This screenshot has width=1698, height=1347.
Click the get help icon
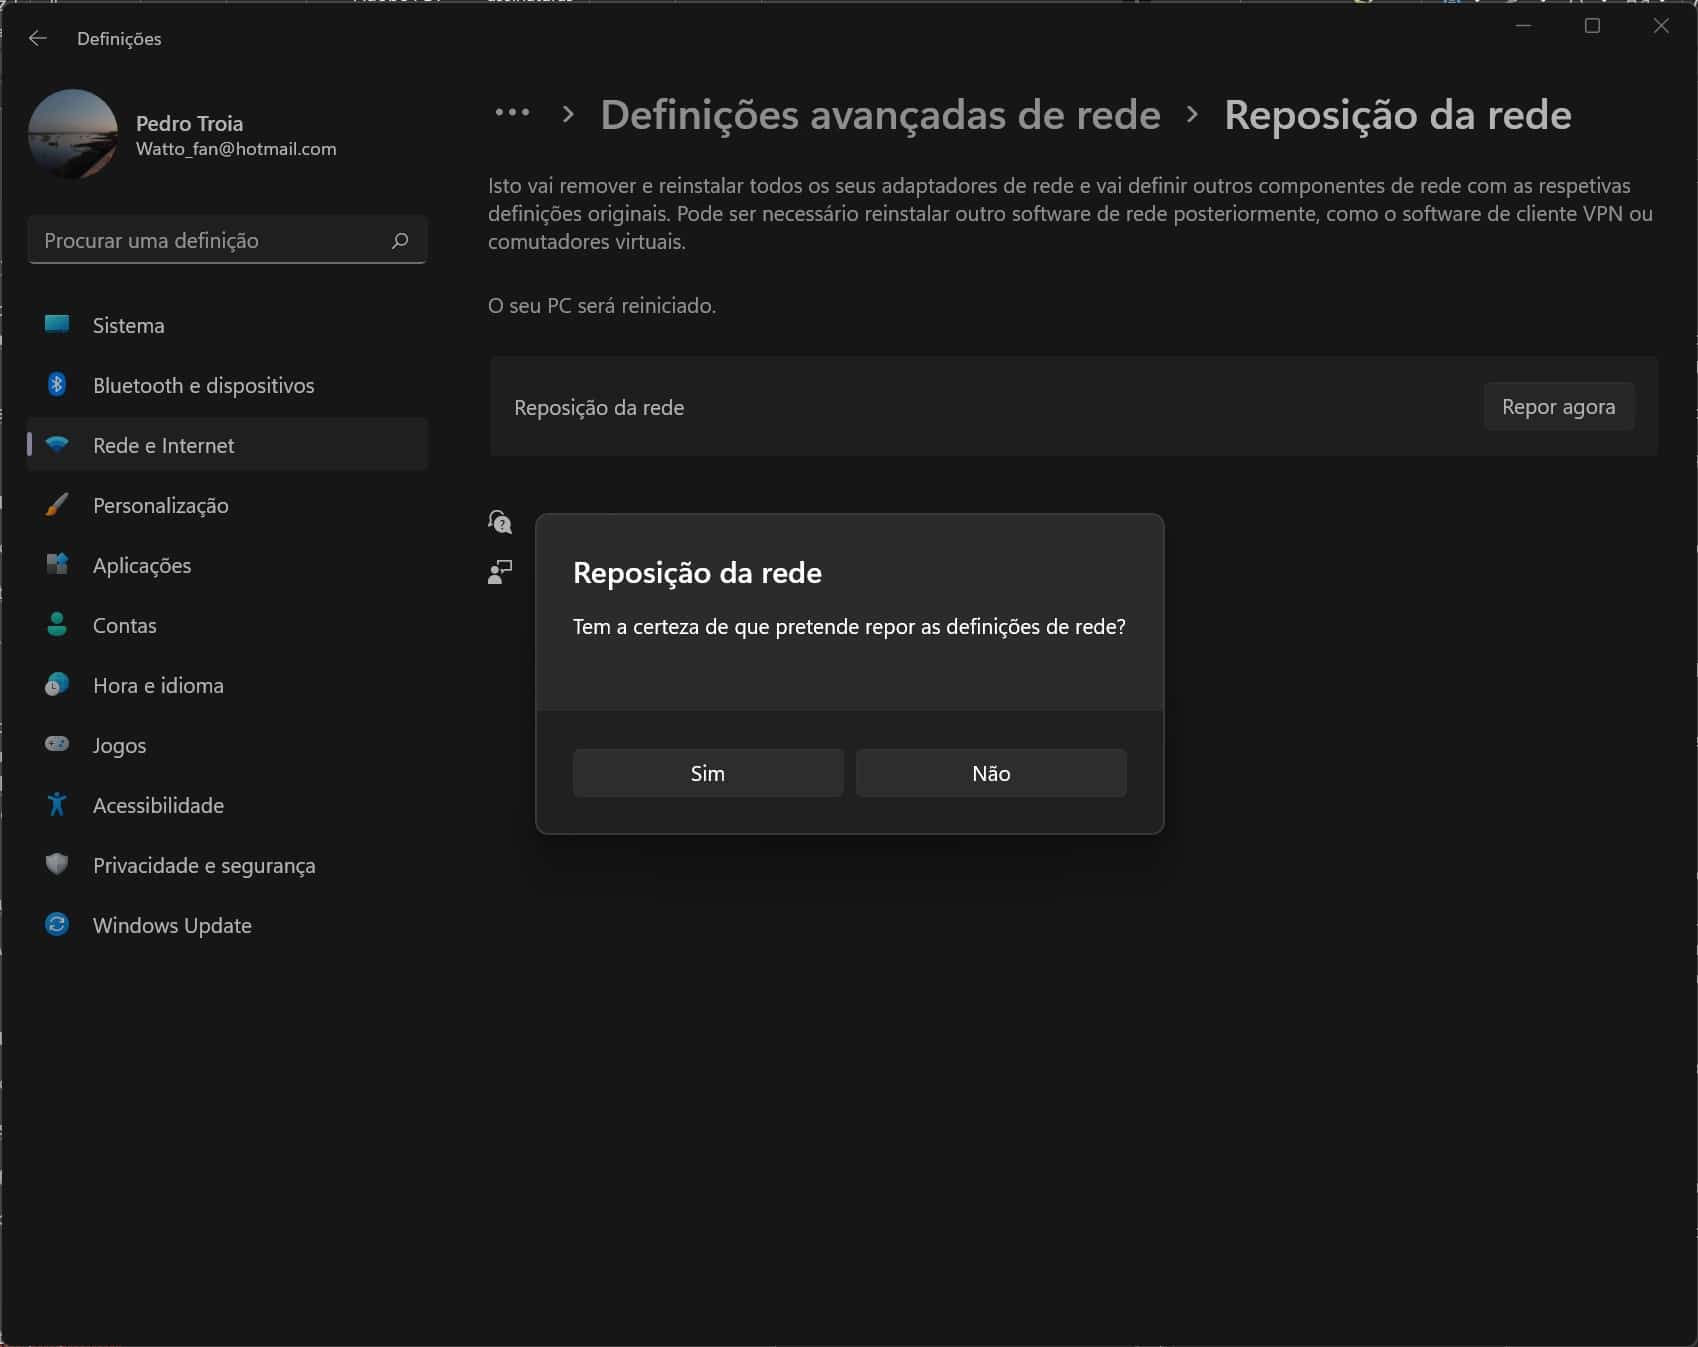[499, 521]
